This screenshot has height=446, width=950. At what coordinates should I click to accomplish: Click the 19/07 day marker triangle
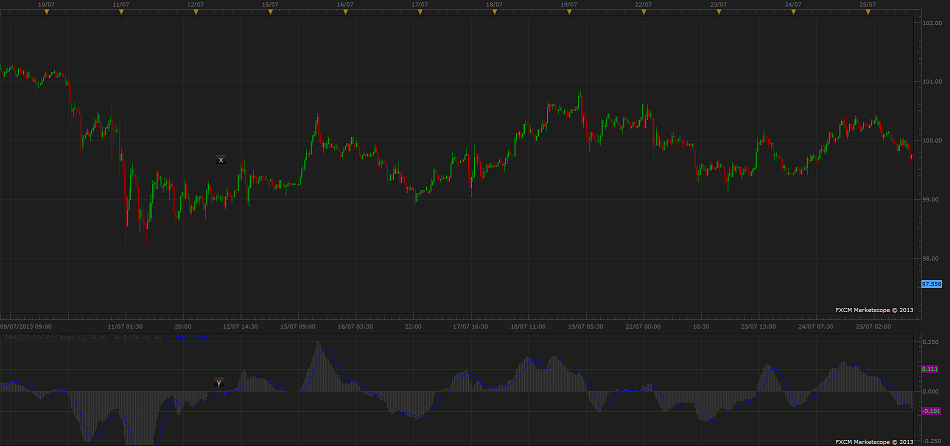point(569,13)
